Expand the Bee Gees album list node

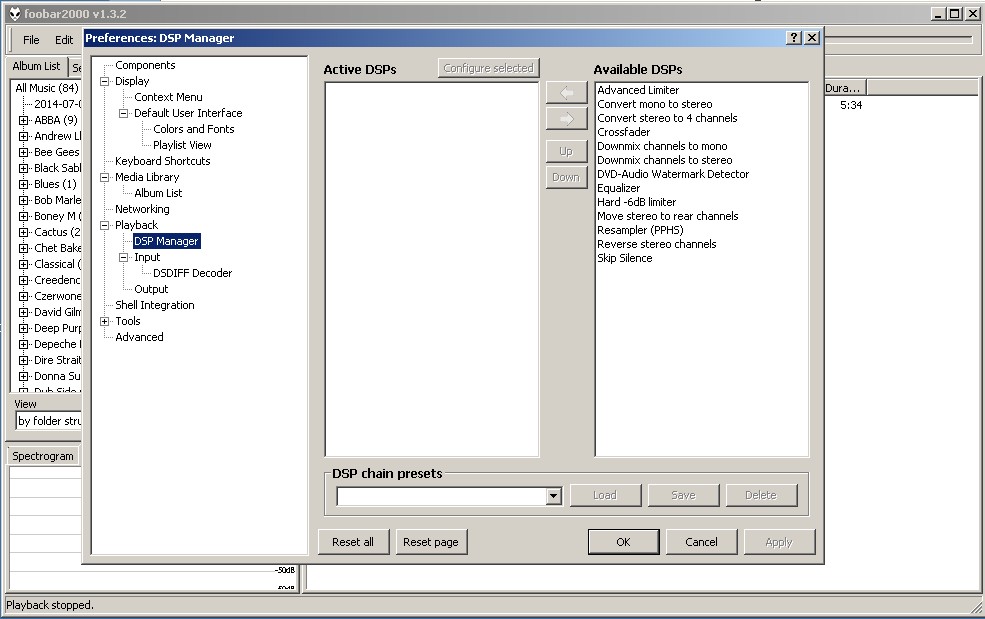[23, 152]
